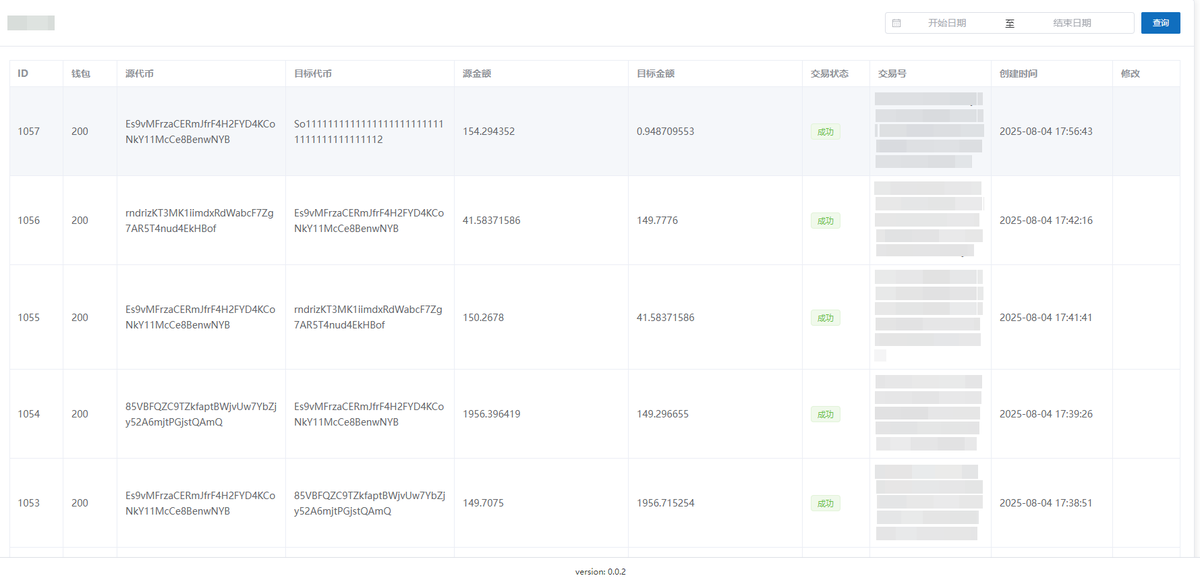The height and width of the screenshot is (578, 1200).
Task: Click the So1111... target token in row 1057
Action: 369,132
